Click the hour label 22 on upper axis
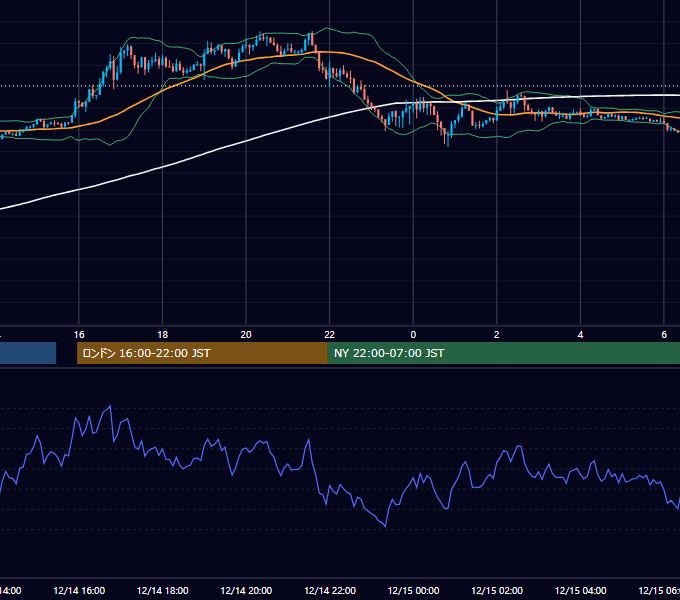The height and width of the screenshot is (600, 680). 330,335
